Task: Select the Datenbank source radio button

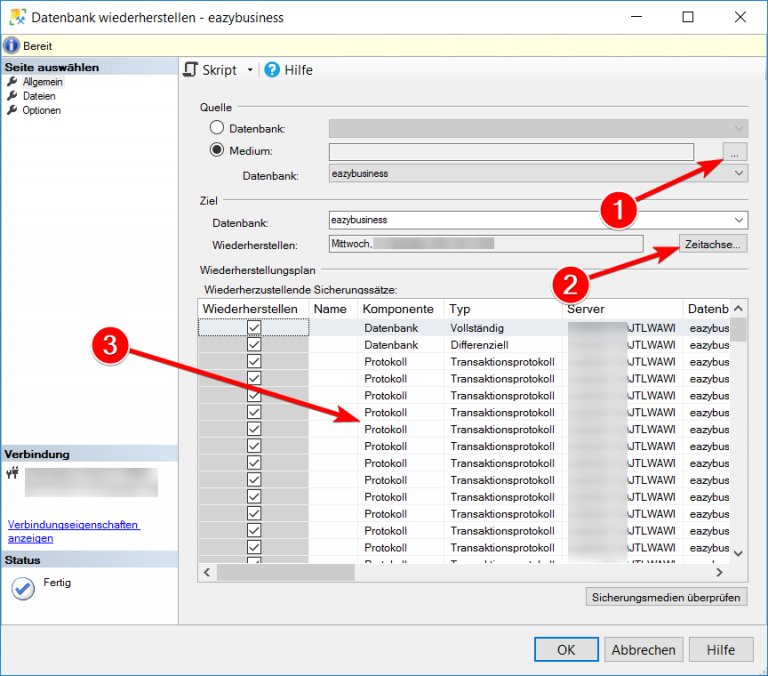Action: (x=217, y=128)
